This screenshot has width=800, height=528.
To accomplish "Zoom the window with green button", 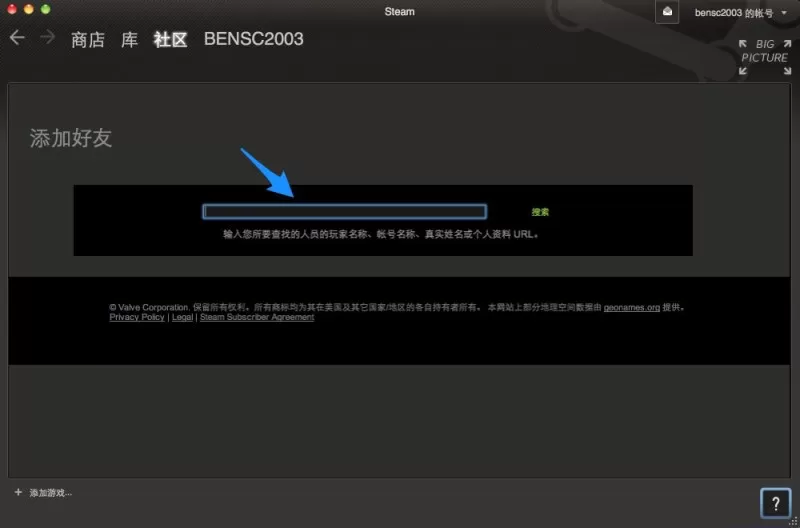I will pyautogui.click(x=45, y=9).
